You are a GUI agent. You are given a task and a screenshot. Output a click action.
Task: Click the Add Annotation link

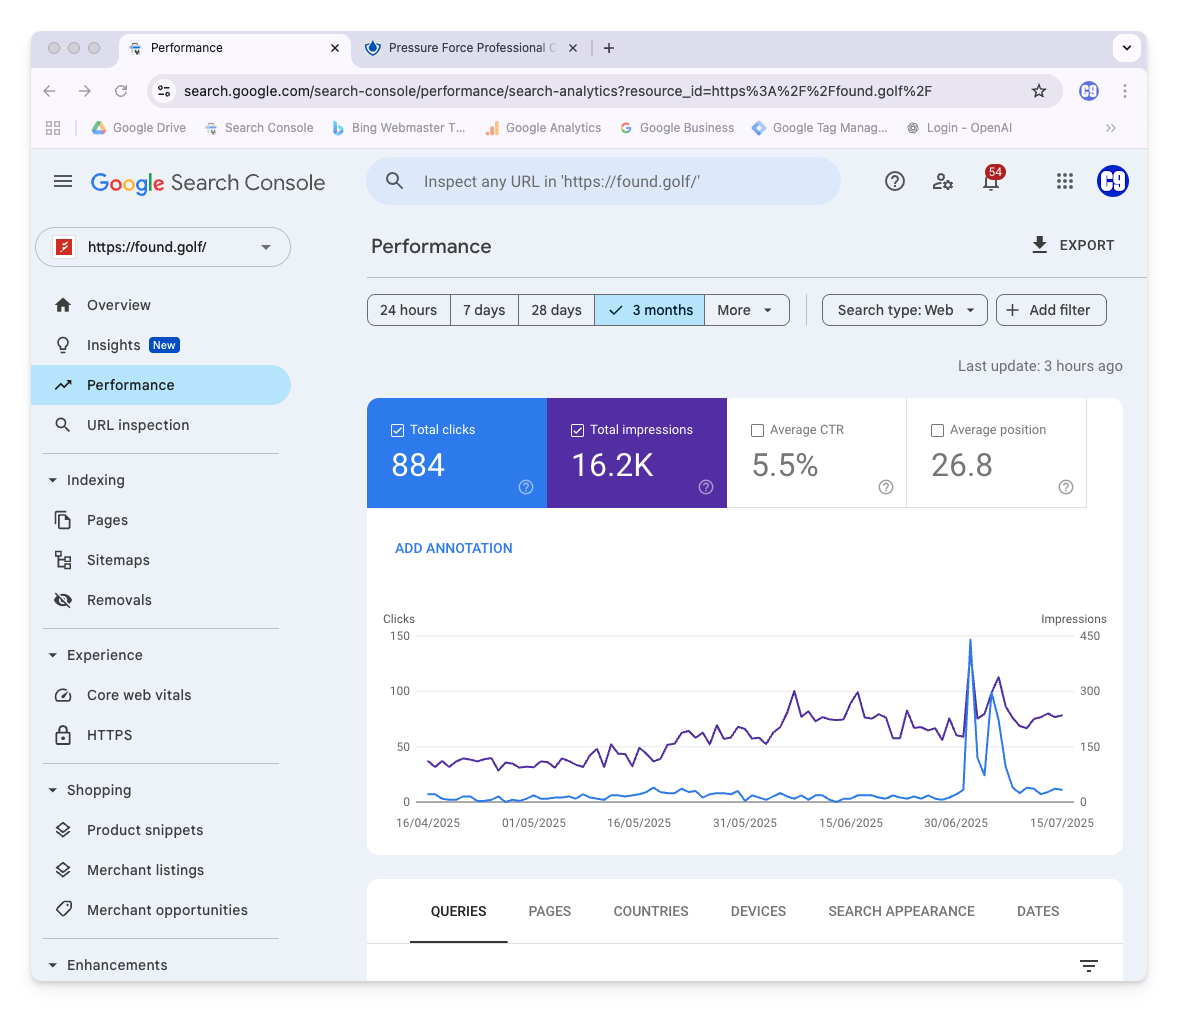(x=453, y=548)
